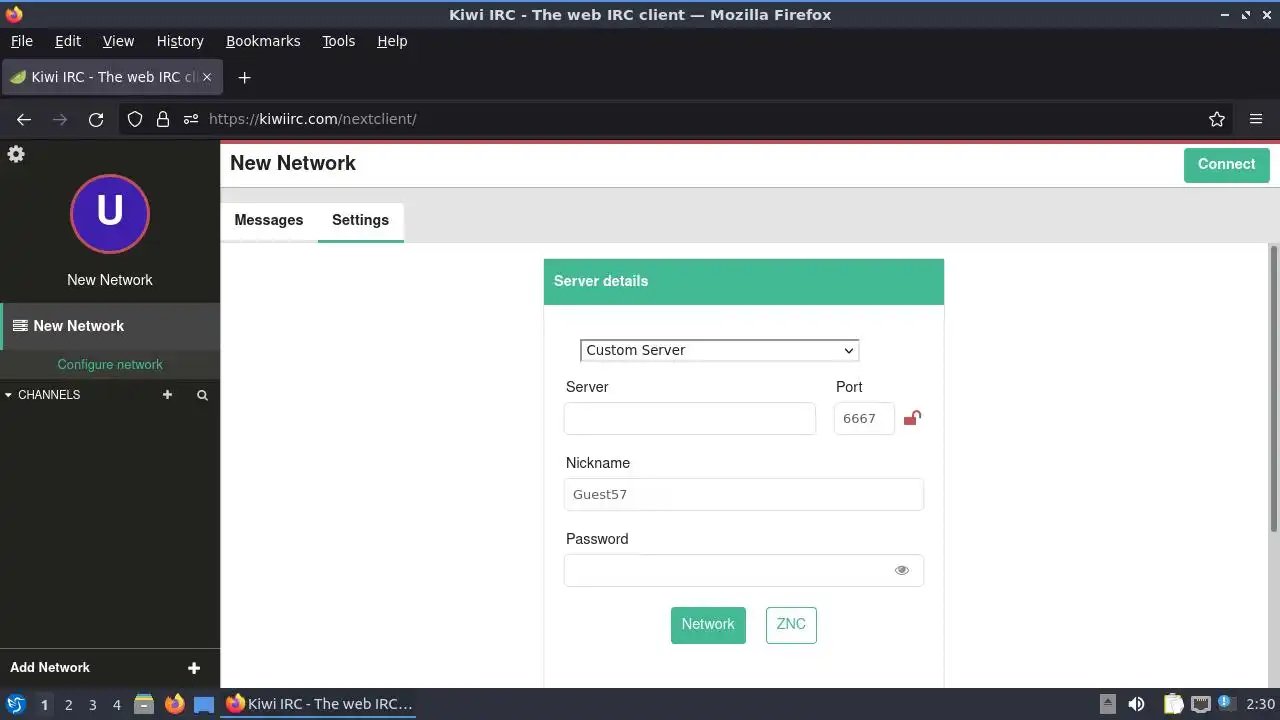Open the Custom Server dropdown
Screen dimensions: 1280x720
[x=720, y=350]
